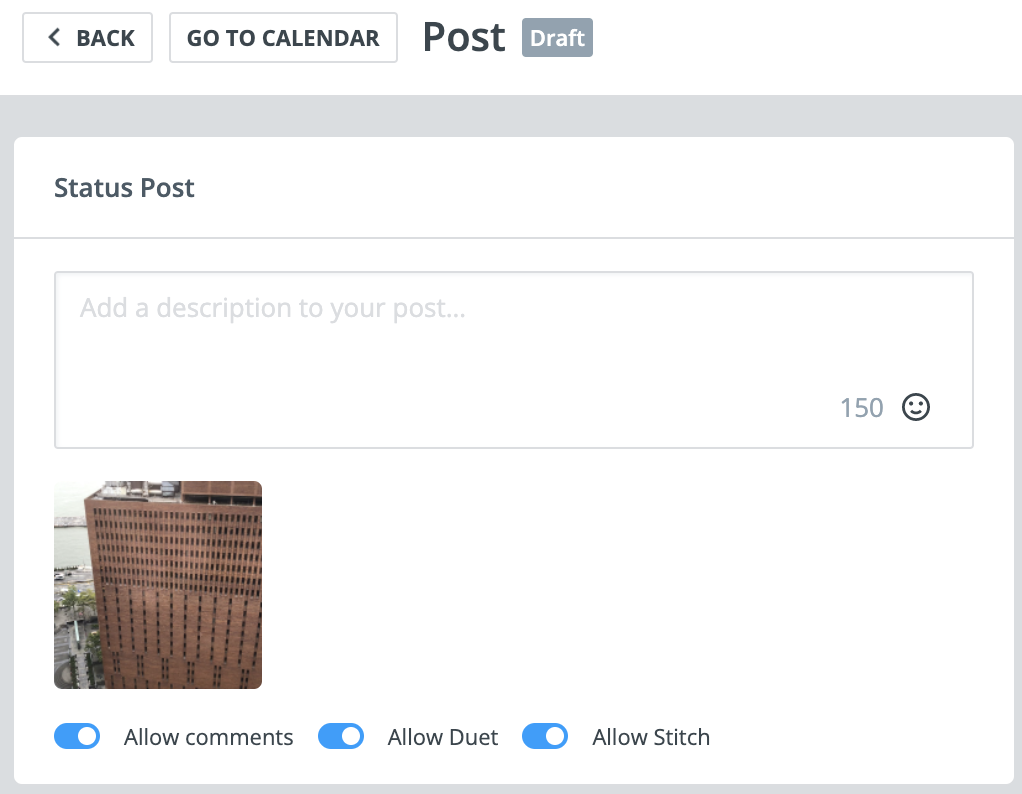This screenshot has width=1022, height=794.
Task: Click the 'Allow Stitch' text label
Action: point(651,737)
